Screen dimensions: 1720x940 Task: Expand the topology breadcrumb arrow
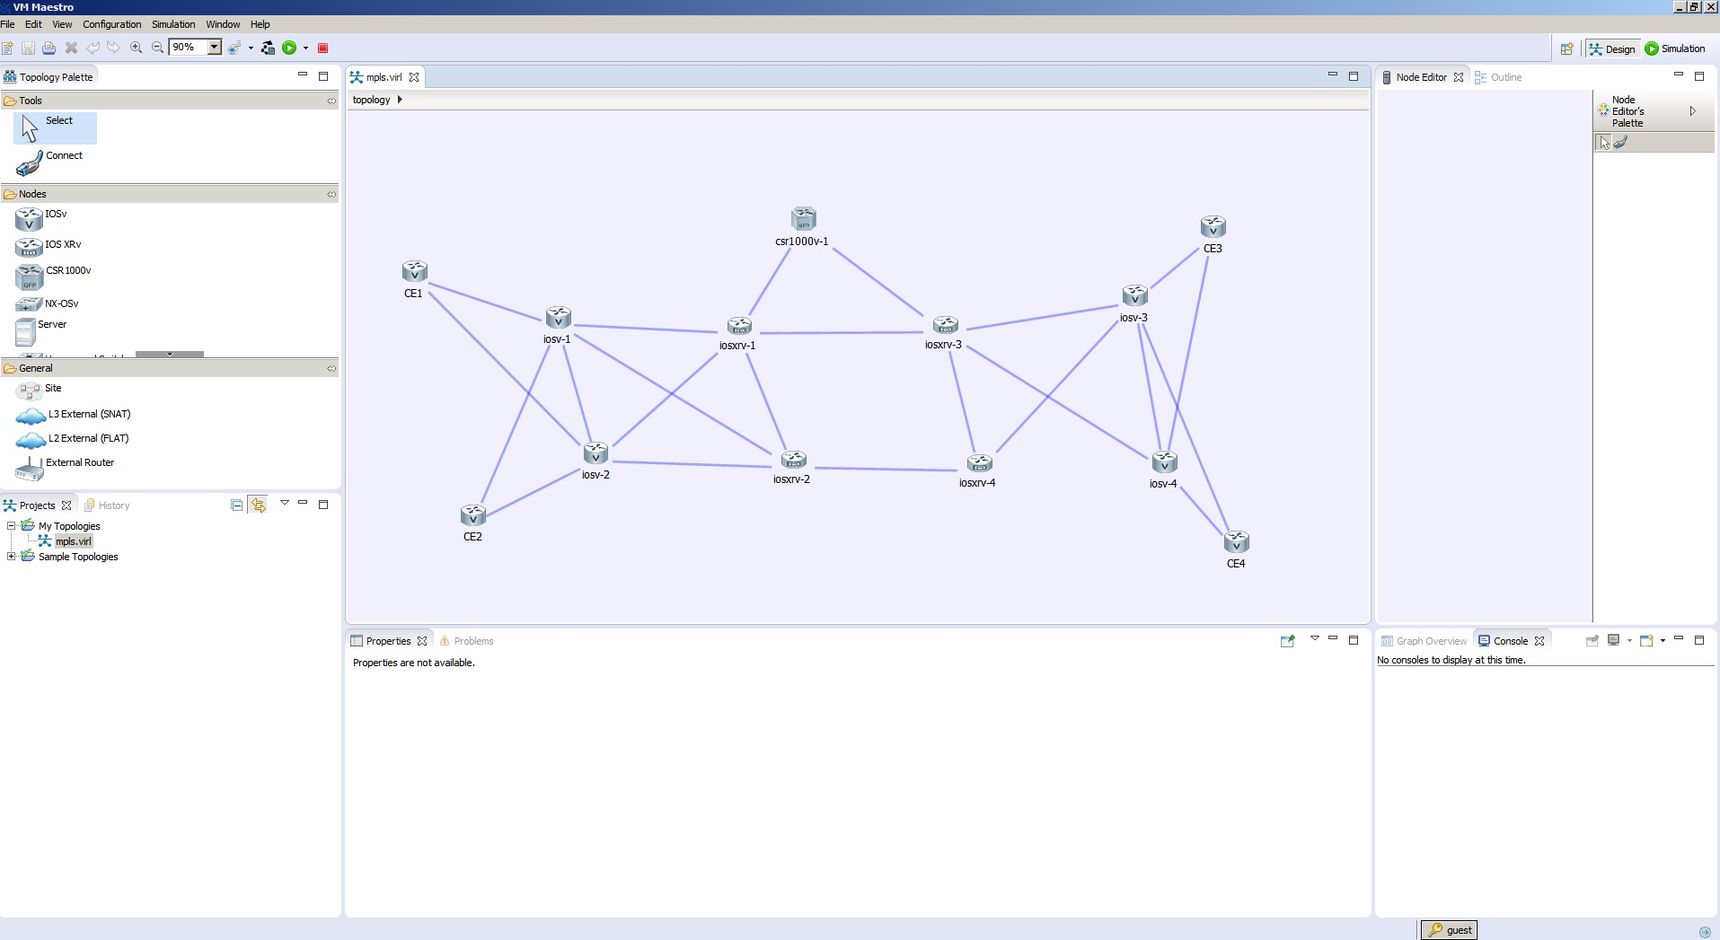[x=399, y=100]
